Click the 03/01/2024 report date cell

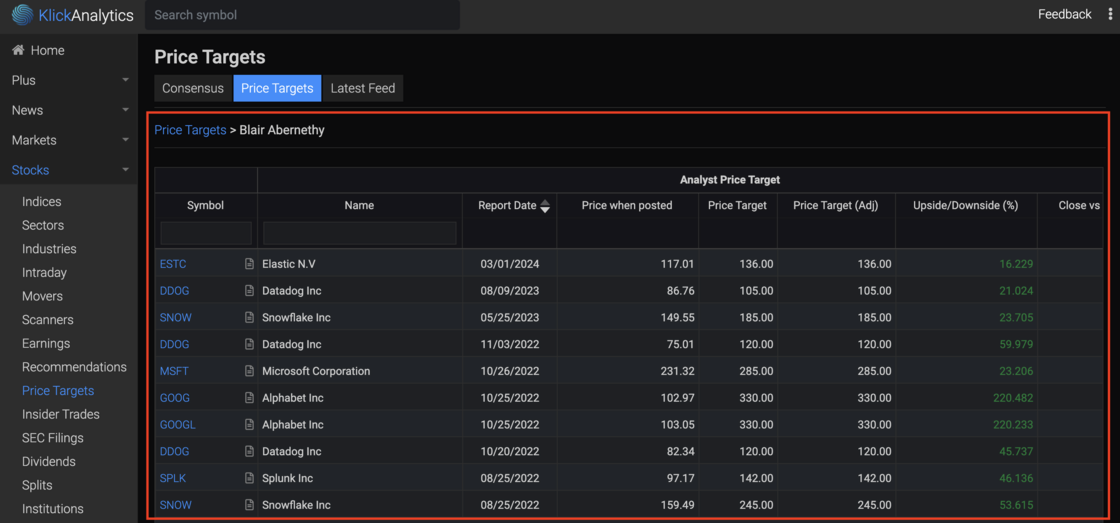tap(509, 264)
